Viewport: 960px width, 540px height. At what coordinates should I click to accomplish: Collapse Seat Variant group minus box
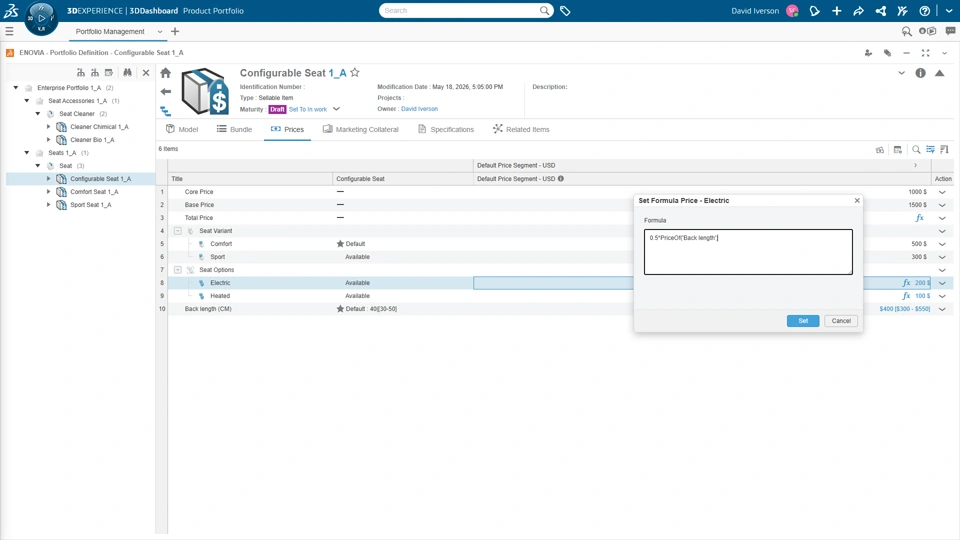(178, 231)
